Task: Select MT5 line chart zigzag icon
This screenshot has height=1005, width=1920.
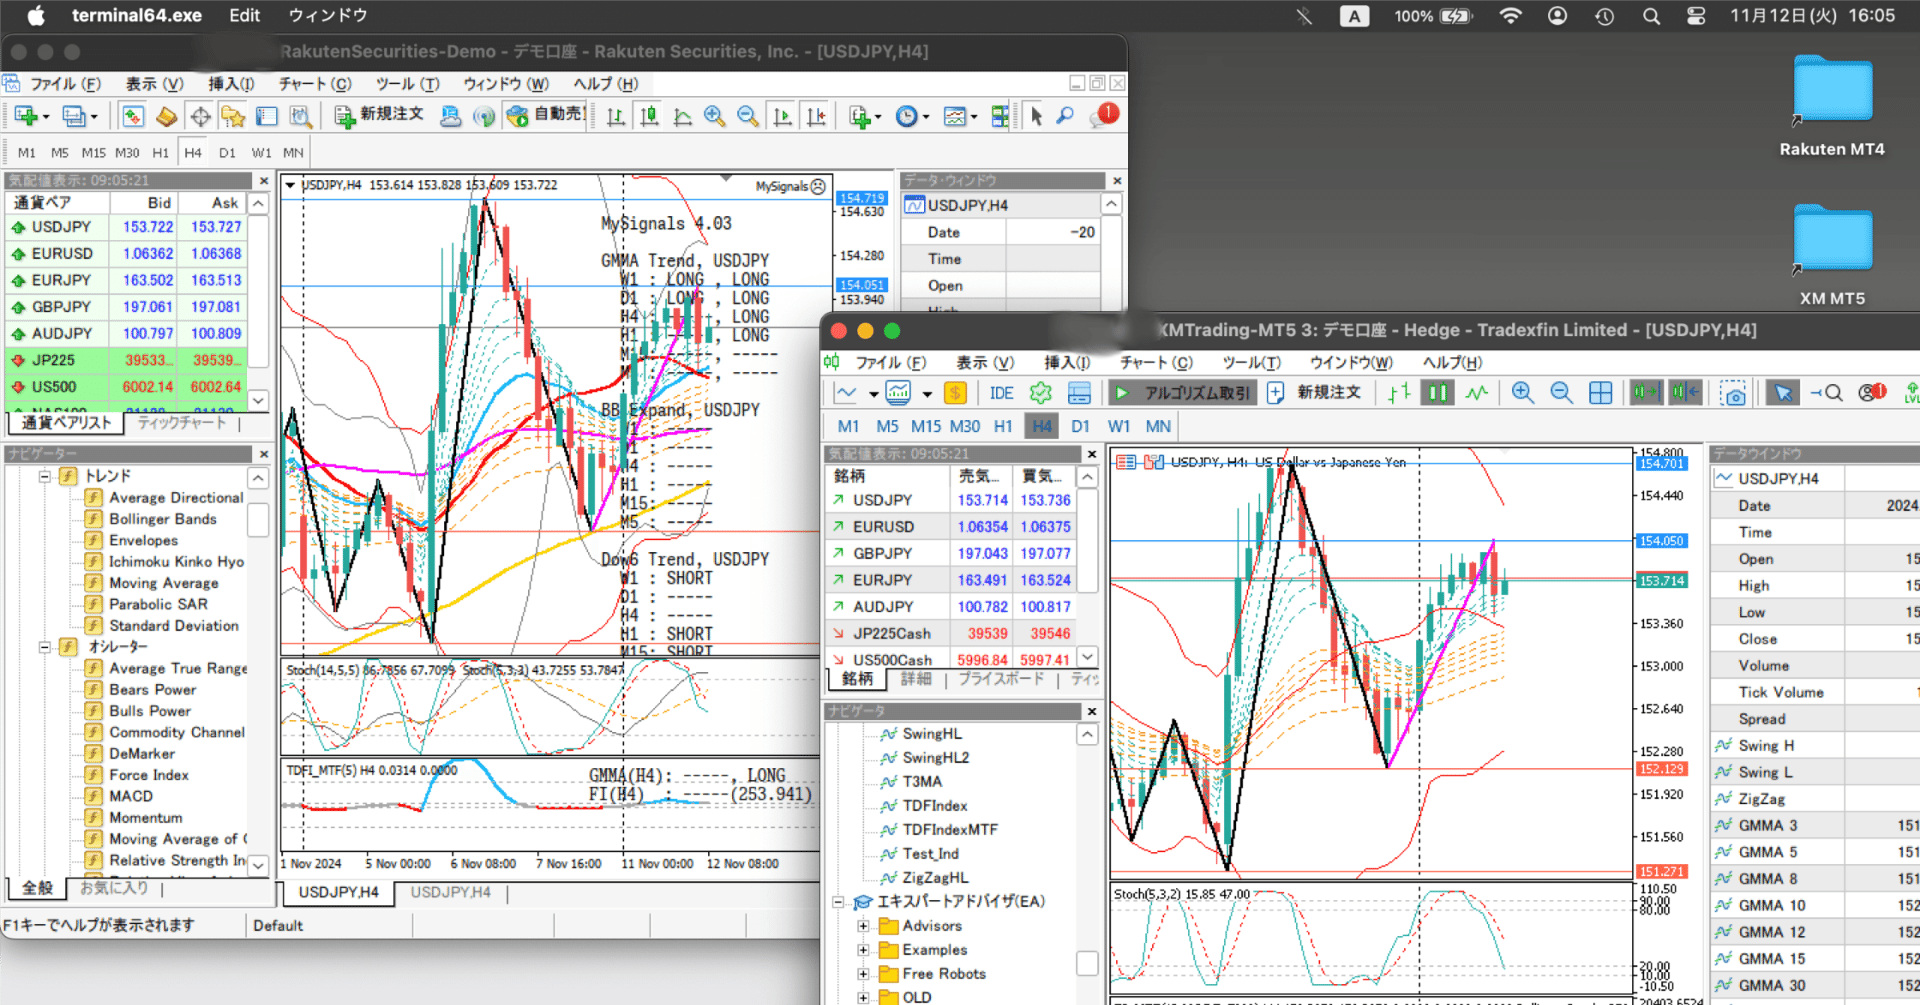Action: point(1476,393)
